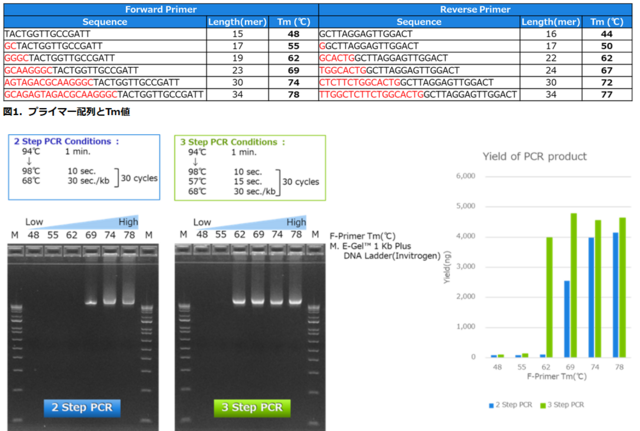Click the "Forward Primer" table header
This screenshot has height=431, width=640.
tap(161, 9)
